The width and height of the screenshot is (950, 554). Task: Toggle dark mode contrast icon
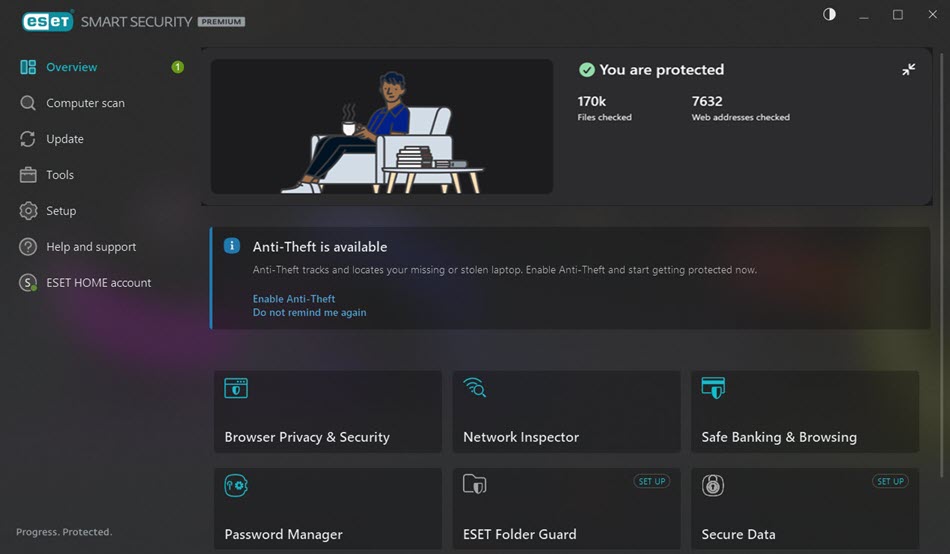point(829,15)
